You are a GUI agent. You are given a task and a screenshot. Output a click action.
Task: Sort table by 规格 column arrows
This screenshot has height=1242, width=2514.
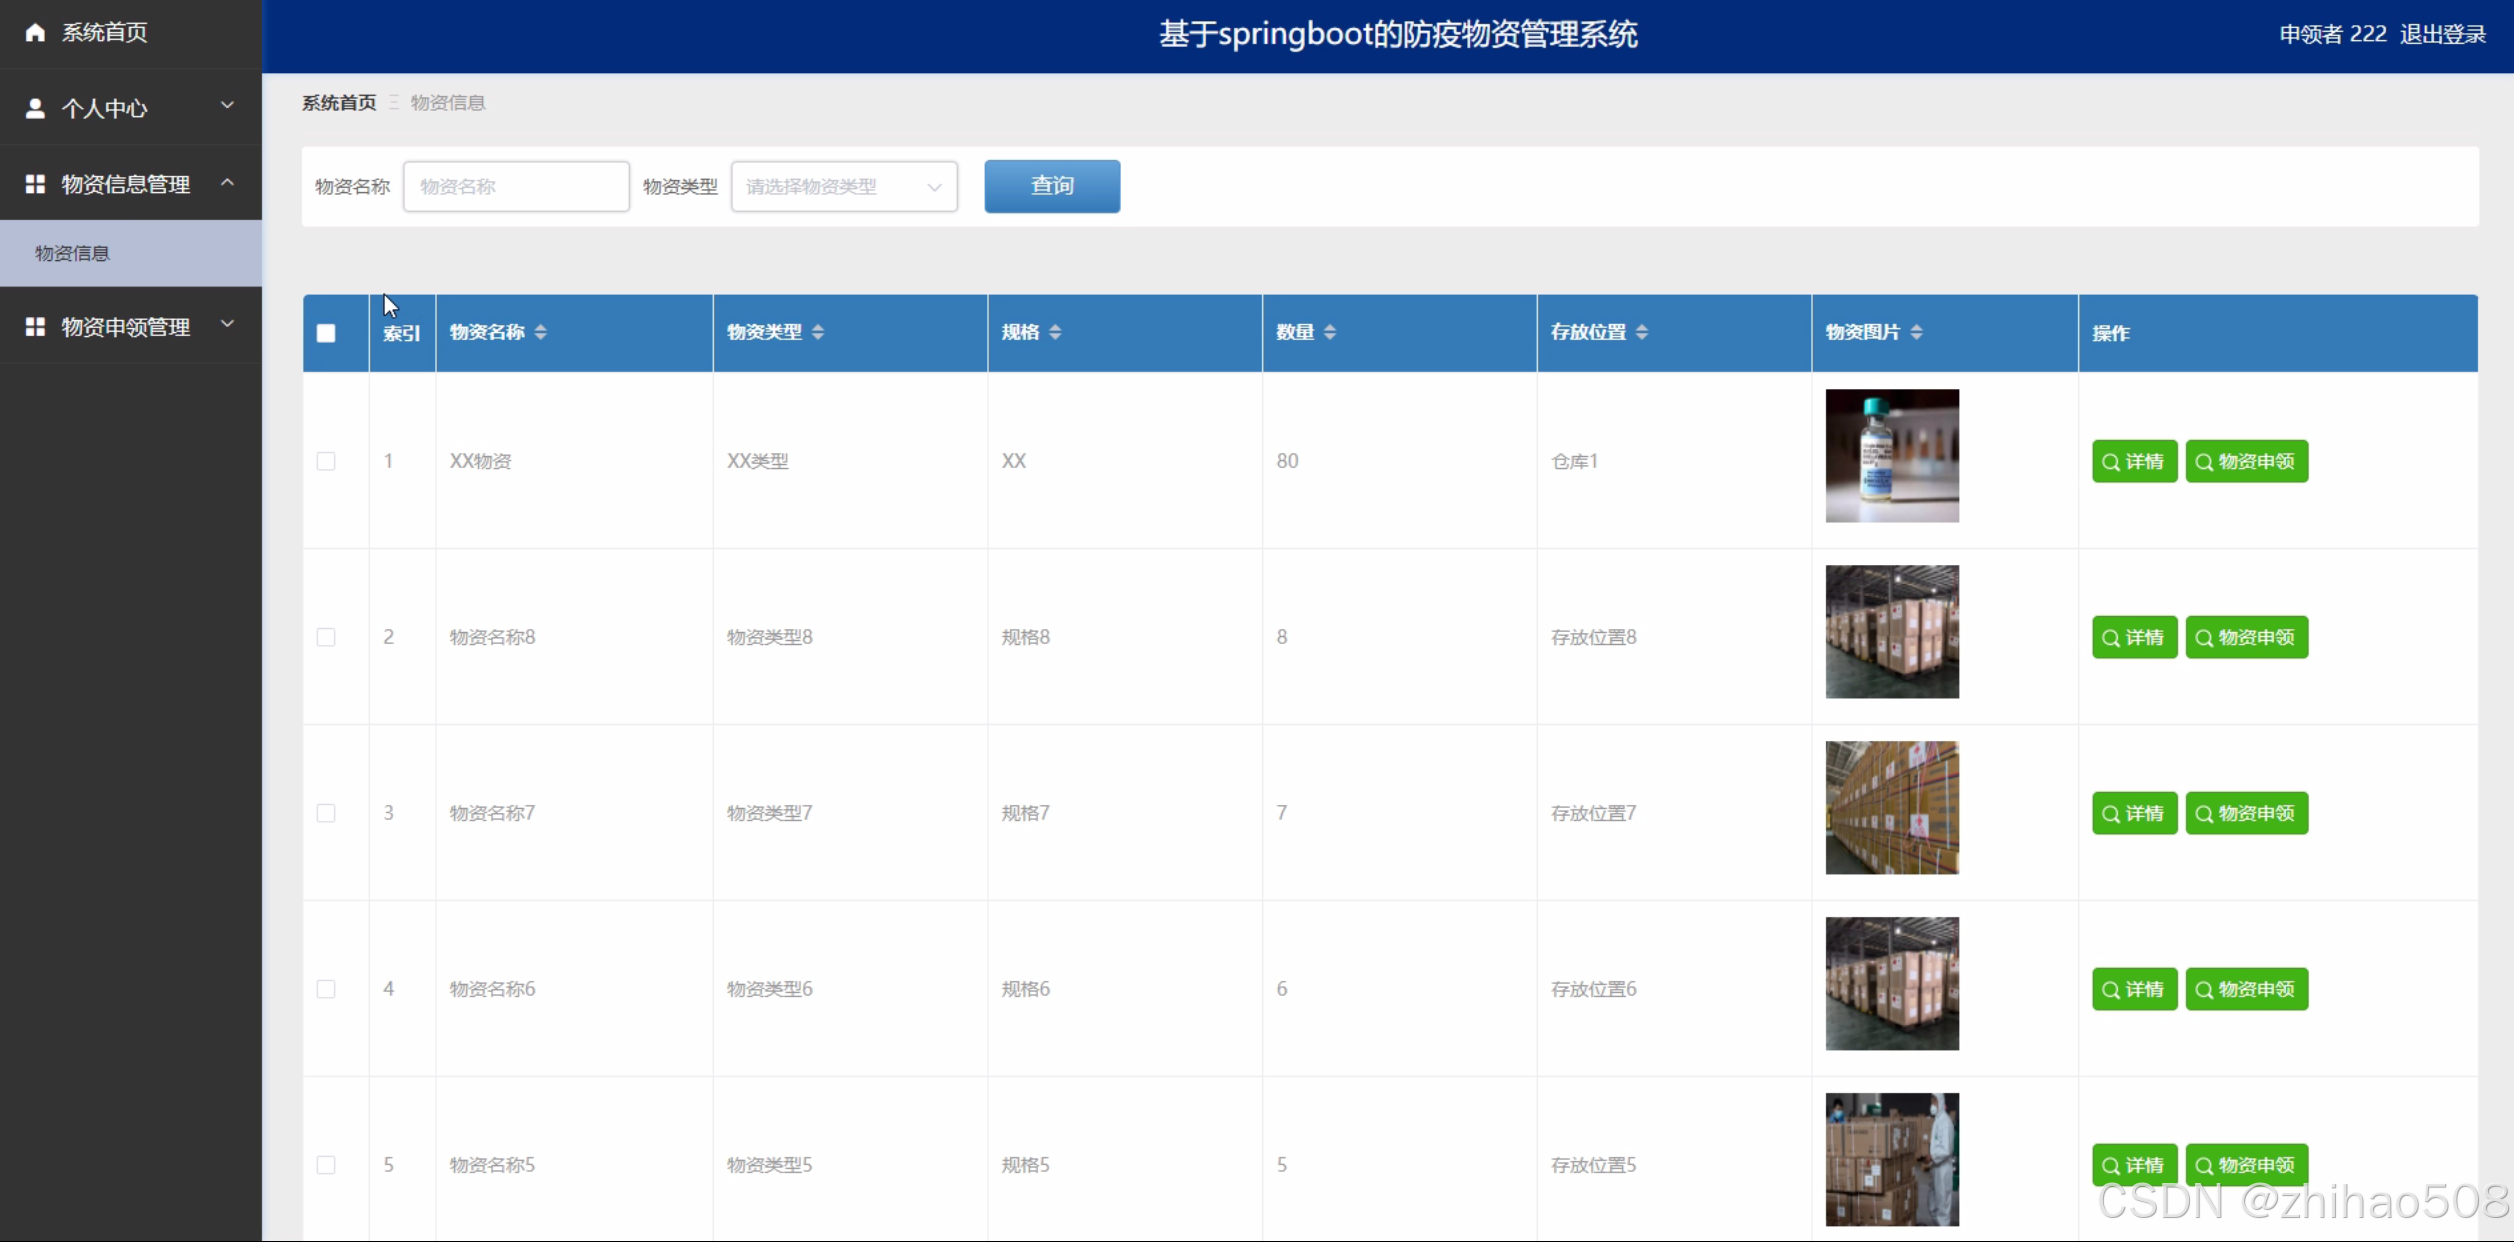point(1056,332)
